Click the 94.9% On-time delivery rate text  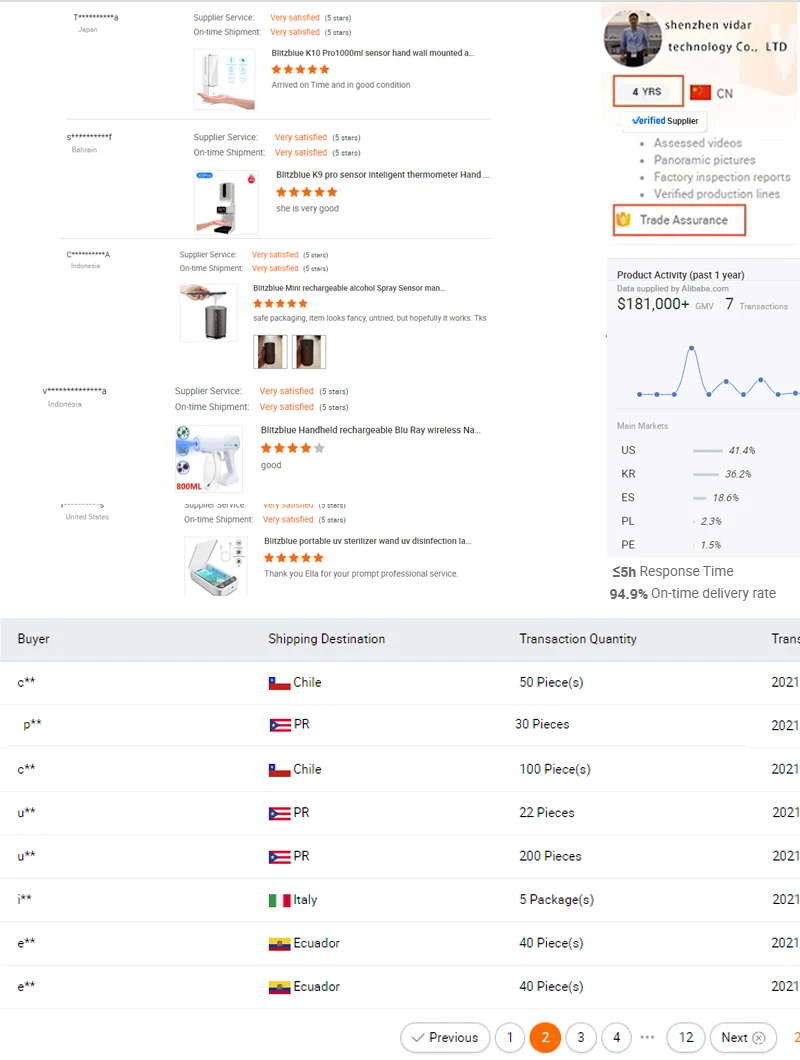[692, 594]
